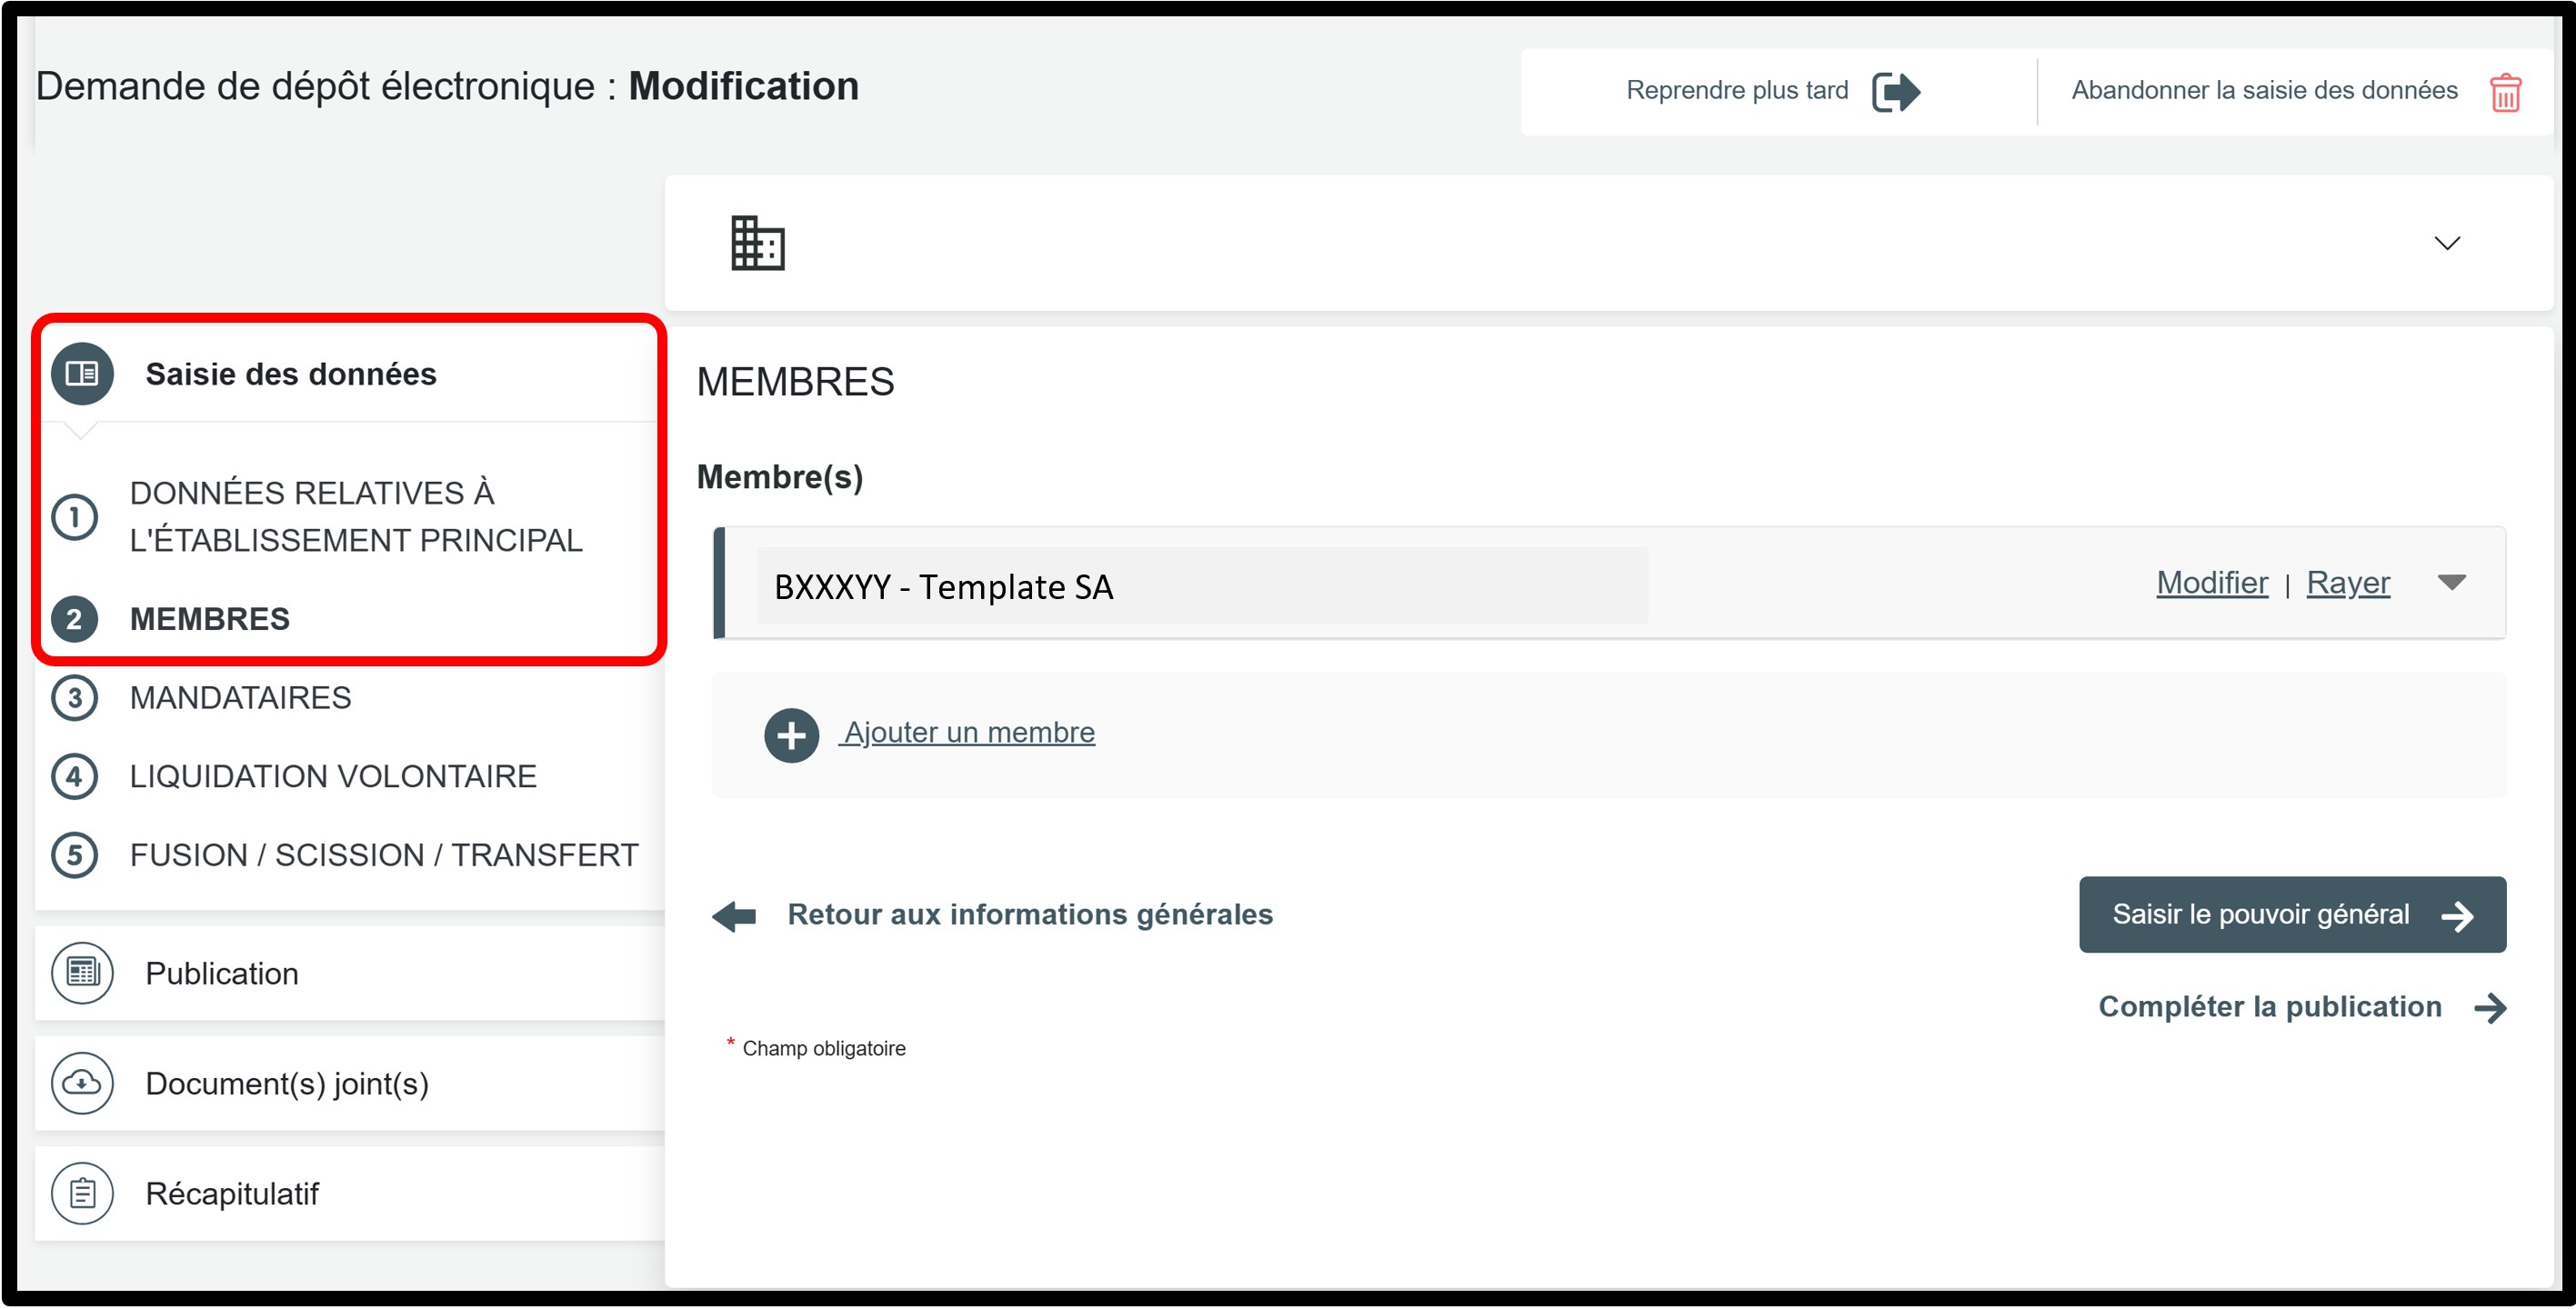Expand the company header chevron
The image size is (2576, 1309).
(x=2446, y=243)
